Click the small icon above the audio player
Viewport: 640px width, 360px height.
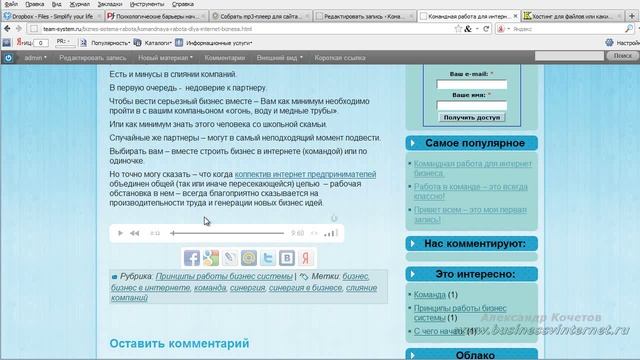tap(334, 218)
